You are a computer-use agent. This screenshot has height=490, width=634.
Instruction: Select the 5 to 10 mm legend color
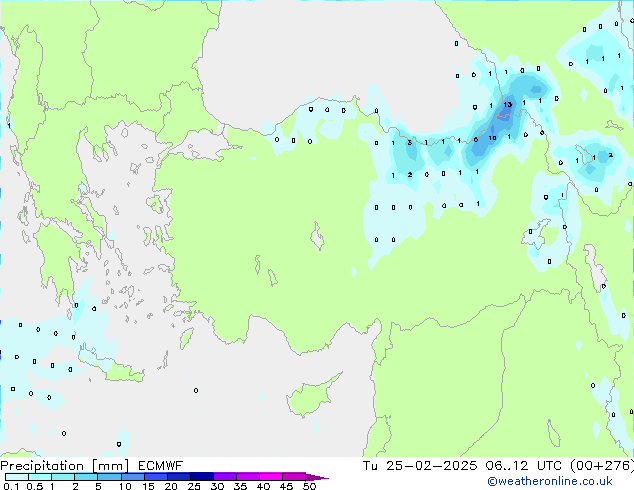point(110,477)
